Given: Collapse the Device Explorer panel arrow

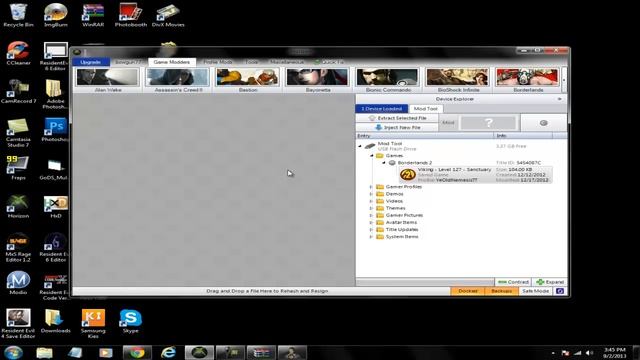Looking at the screenshot, I should tap(560, 99).
